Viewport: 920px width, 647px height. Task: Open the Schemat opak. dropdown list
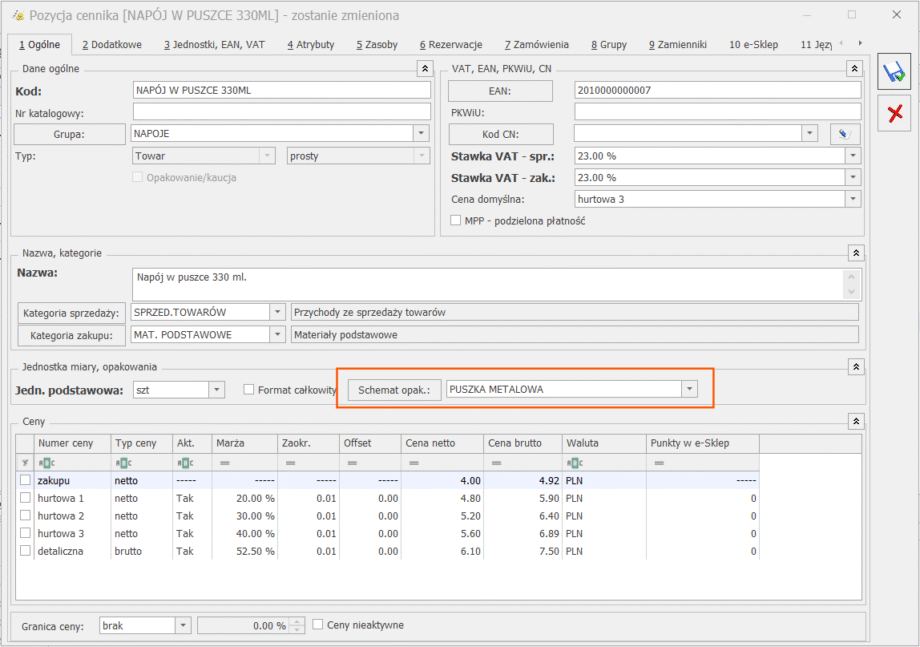[x=688, y=390]
